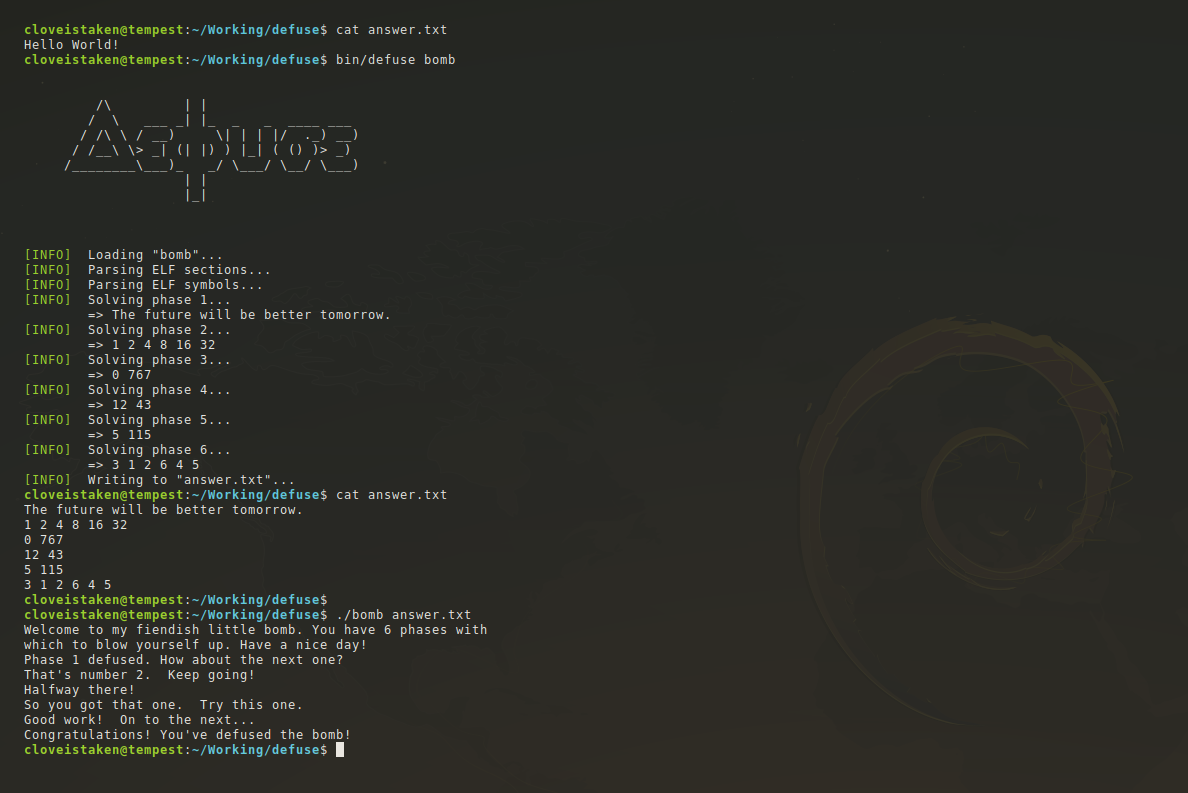Click "3 1 2 6 4 5" line without arrow
This screenshot has width=1188, height=793.
pyautogui.click(x=67, y=585)
